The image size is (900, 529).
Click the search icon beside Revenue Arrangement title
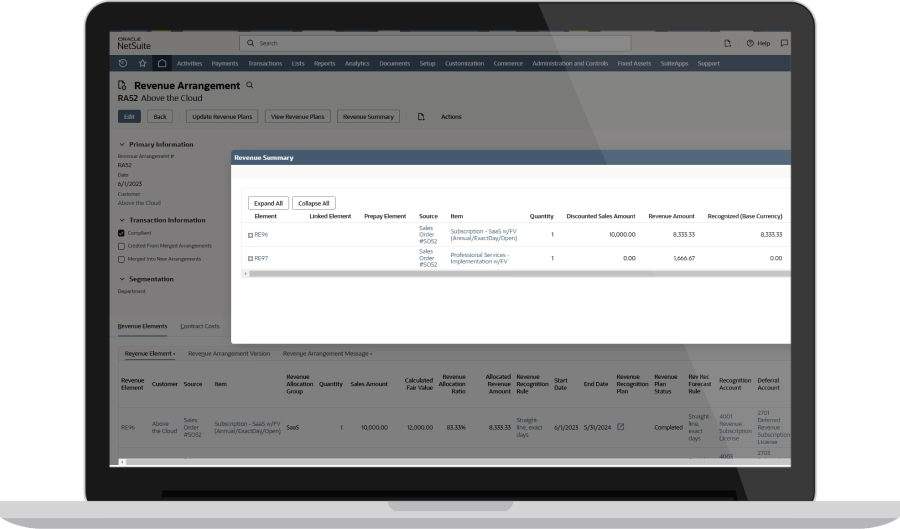point(250,86)
